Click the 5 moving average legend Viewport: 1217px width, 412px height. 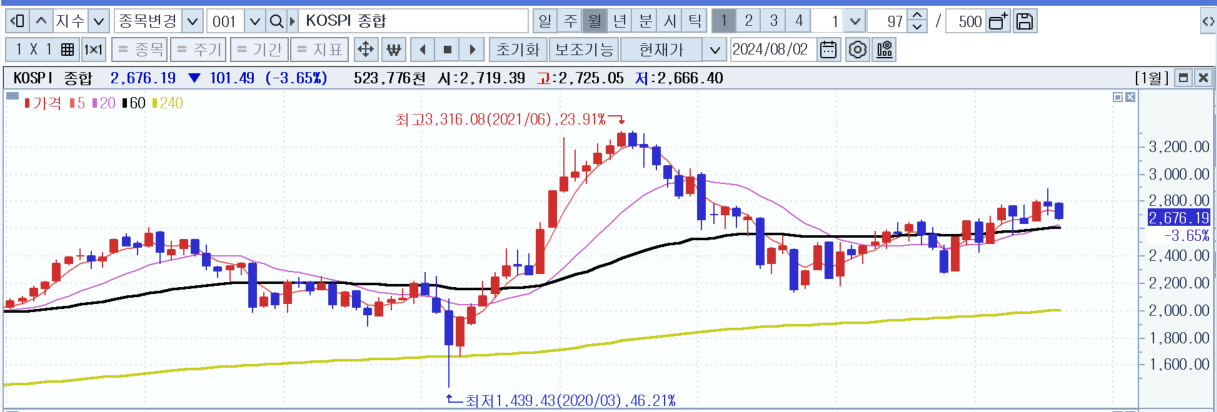click(x=76, y=102)
